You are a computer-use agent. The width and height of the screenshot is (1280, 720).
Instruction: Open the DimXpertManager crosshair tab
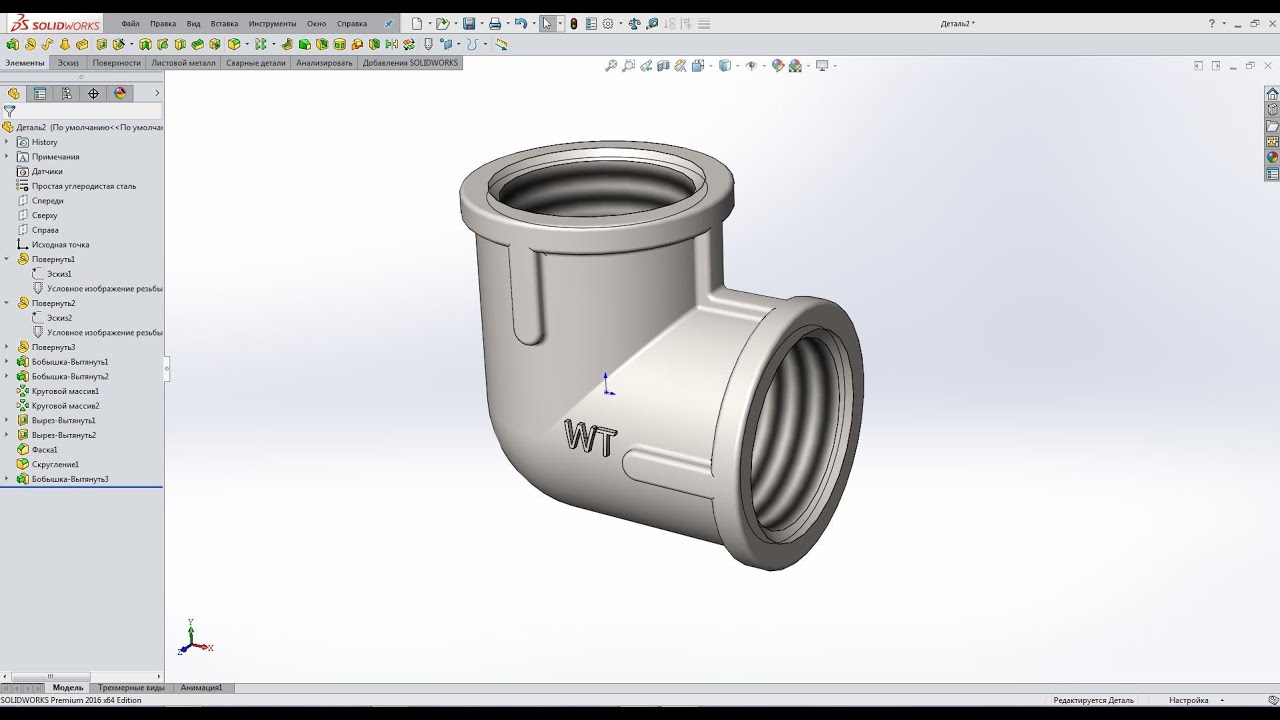(94, 93)
